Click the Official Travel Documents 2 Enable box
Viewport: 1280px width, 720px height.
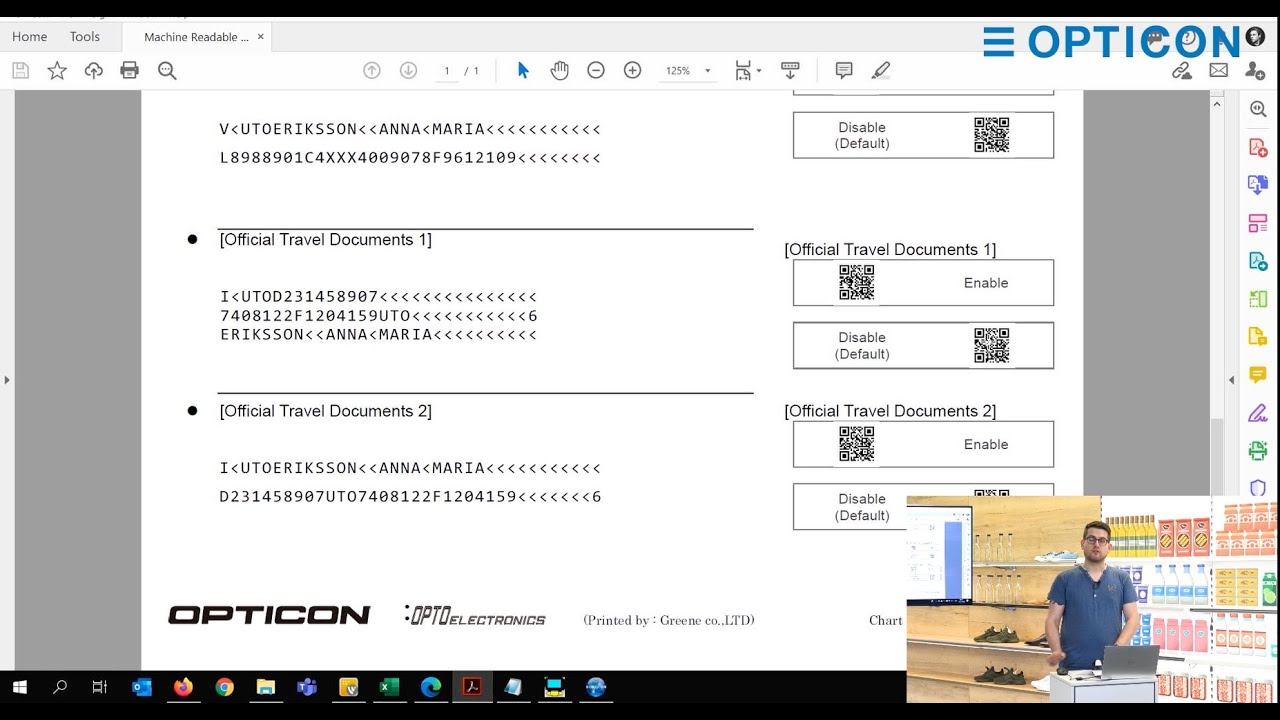coord(923,444)
